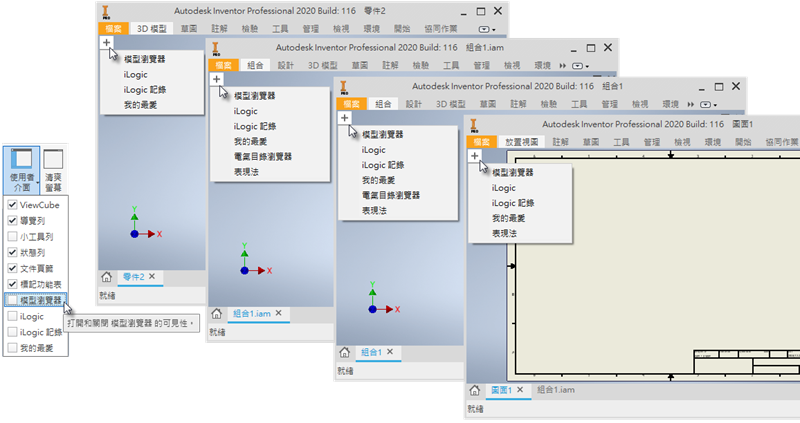Open the 環境 tab in the 組合1 window
The height and width of the screenshot is (423, 800).
pyautogui.click(x=670, y=104)
